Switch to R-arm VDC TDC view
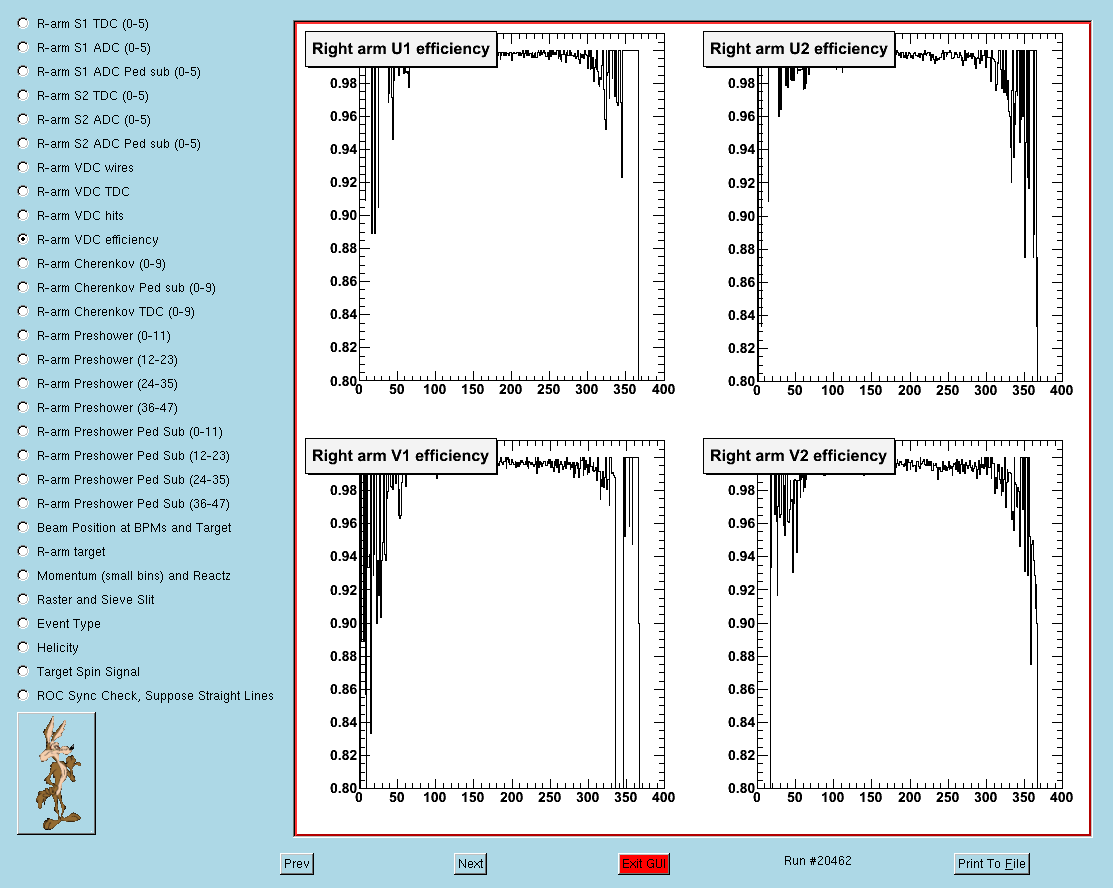 tap(23, 192)
